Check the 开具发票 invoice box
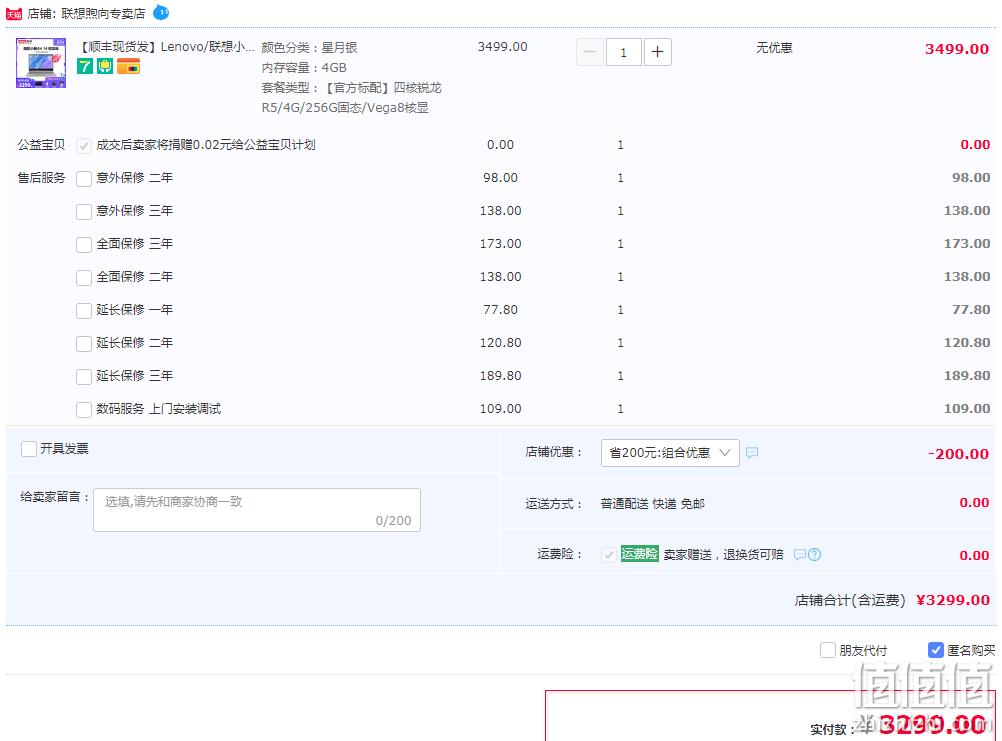1002x741 pixels. (29, 449)
